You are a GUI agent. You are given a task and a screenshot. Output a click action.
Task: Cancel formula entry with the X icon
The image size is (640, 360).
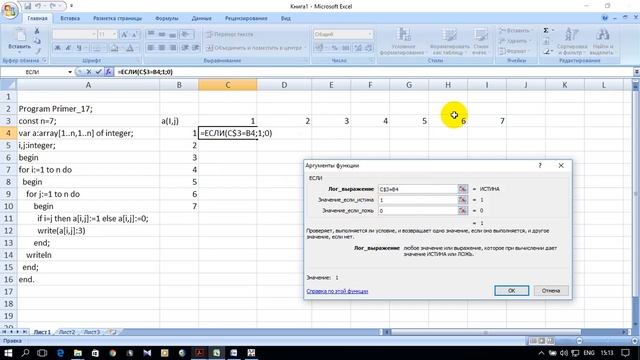(x=89, y=72)
